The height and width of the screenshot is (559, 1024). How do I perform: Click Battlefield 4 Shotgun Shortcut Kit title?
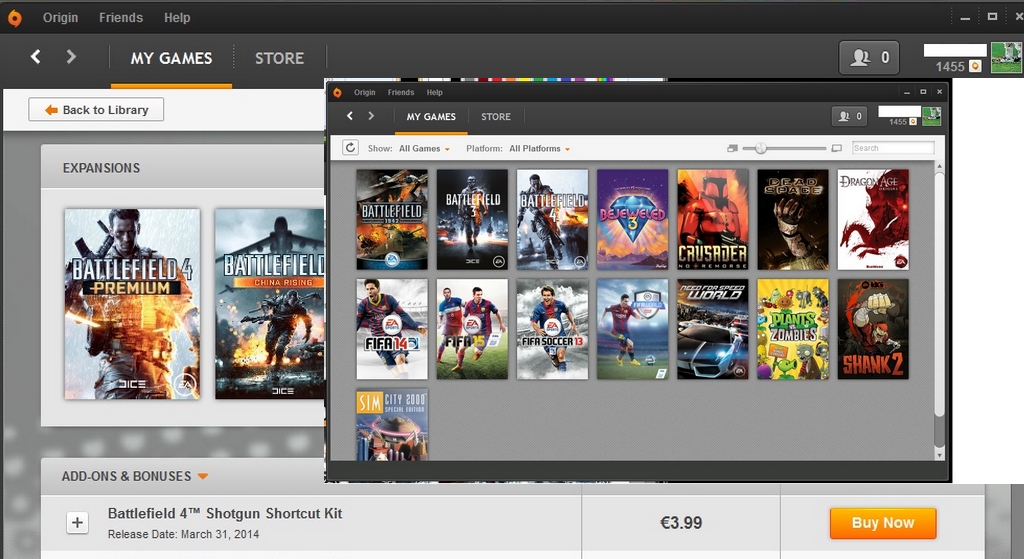click(225, 513)
